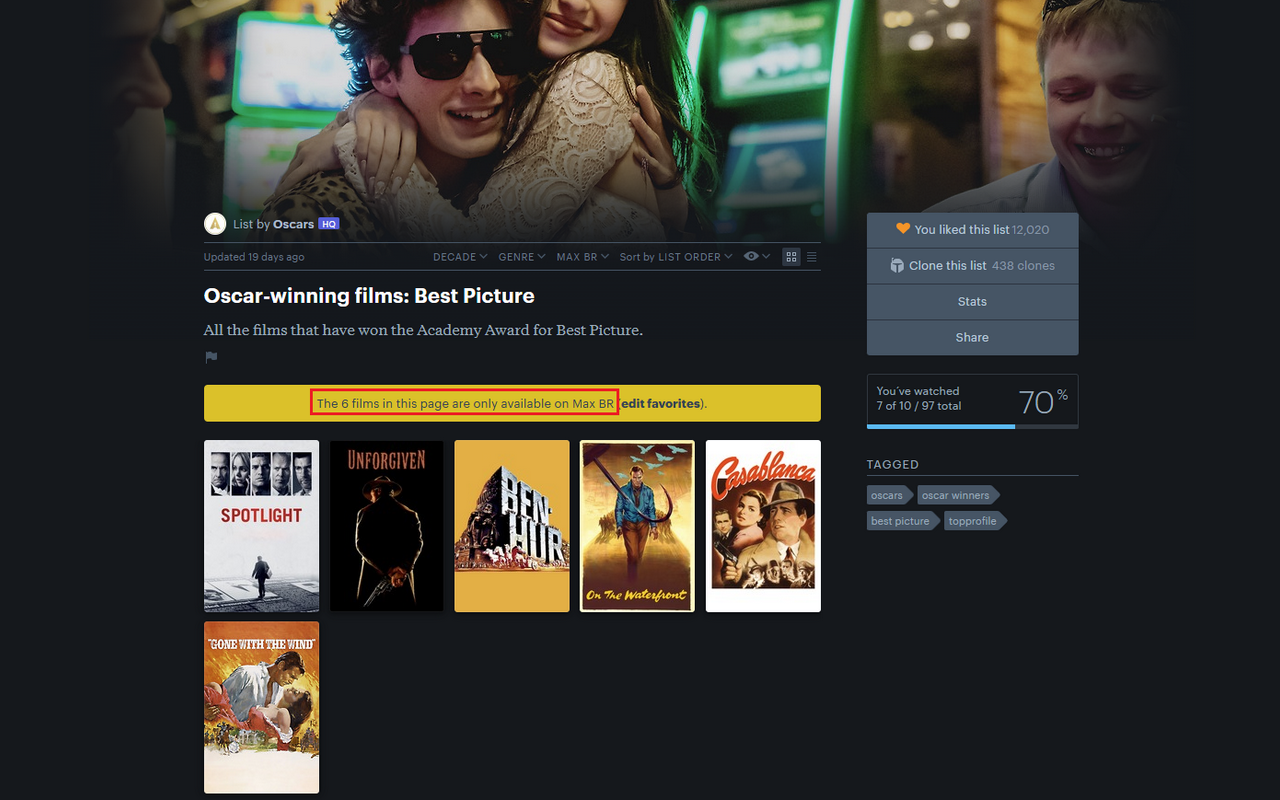Screen dimensions: 1280x800
Task: Open the On the Waterfront poster
Action: (637, 526)
